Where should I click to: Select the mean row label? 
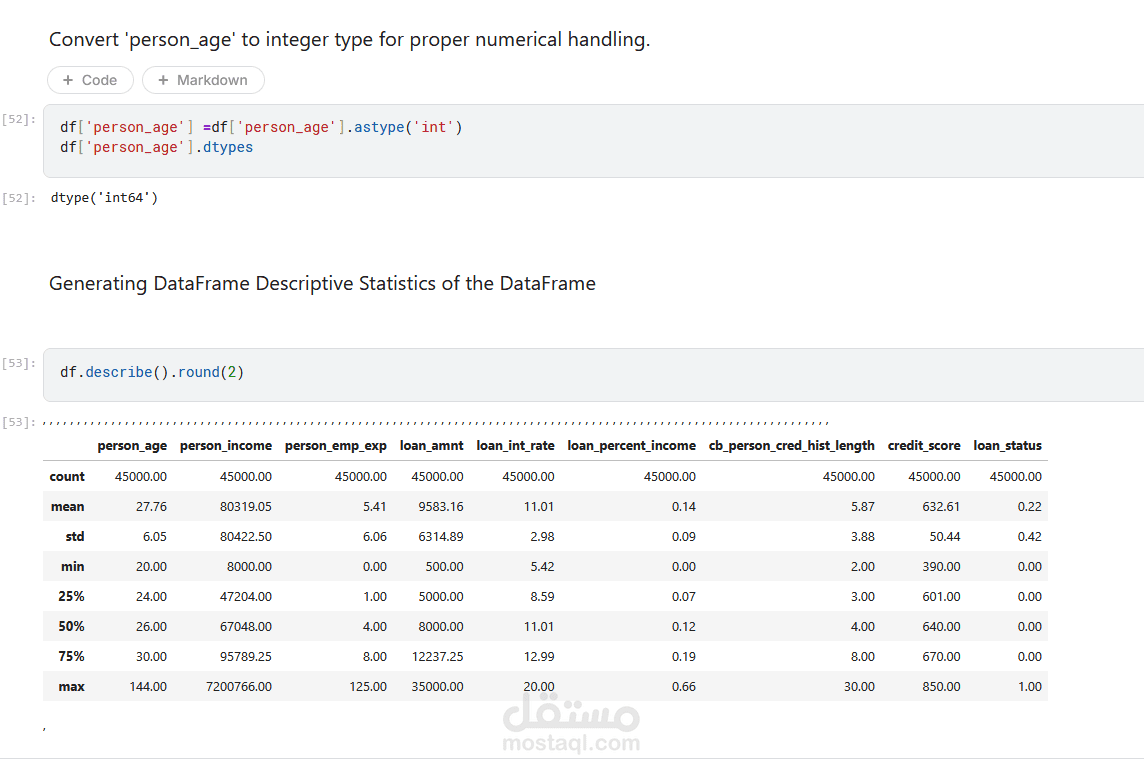pos(67,507)
